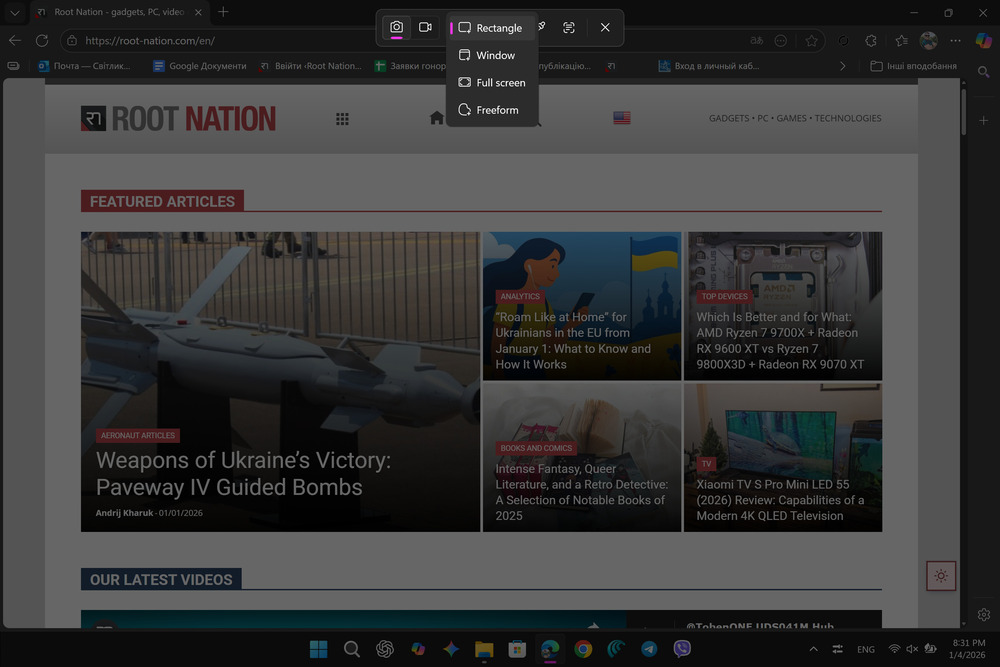Open the Paveway IV Guided Bombs article
1000x667 pixels.
point(243,474)
